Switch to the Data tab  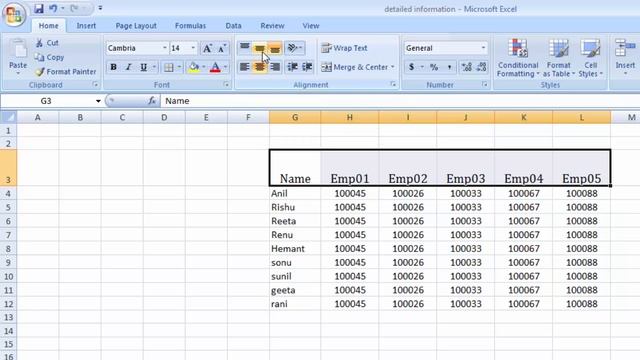[233, 26]
